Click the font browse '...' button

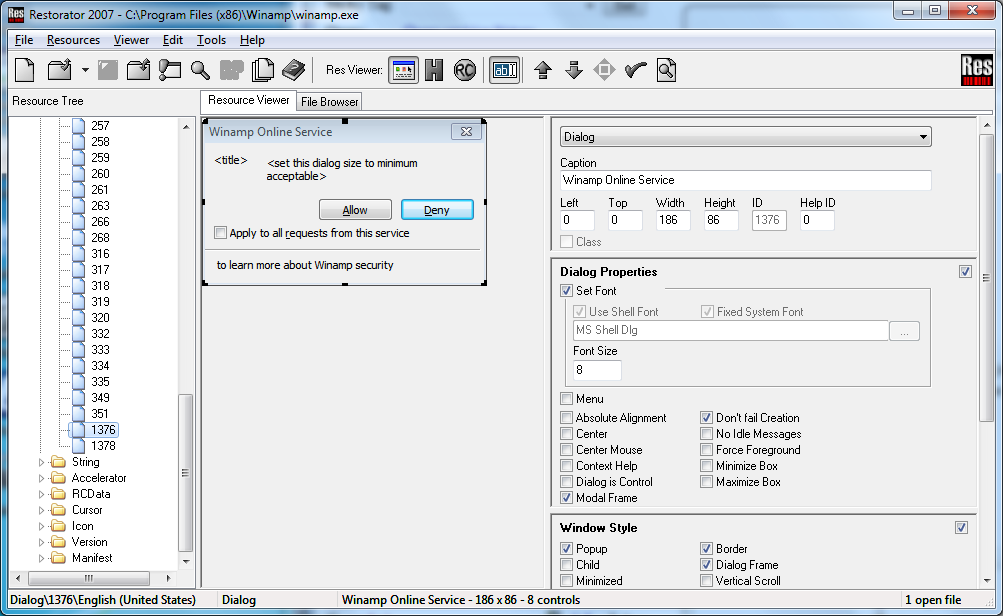pyautogui.click(x=904, y=331)
